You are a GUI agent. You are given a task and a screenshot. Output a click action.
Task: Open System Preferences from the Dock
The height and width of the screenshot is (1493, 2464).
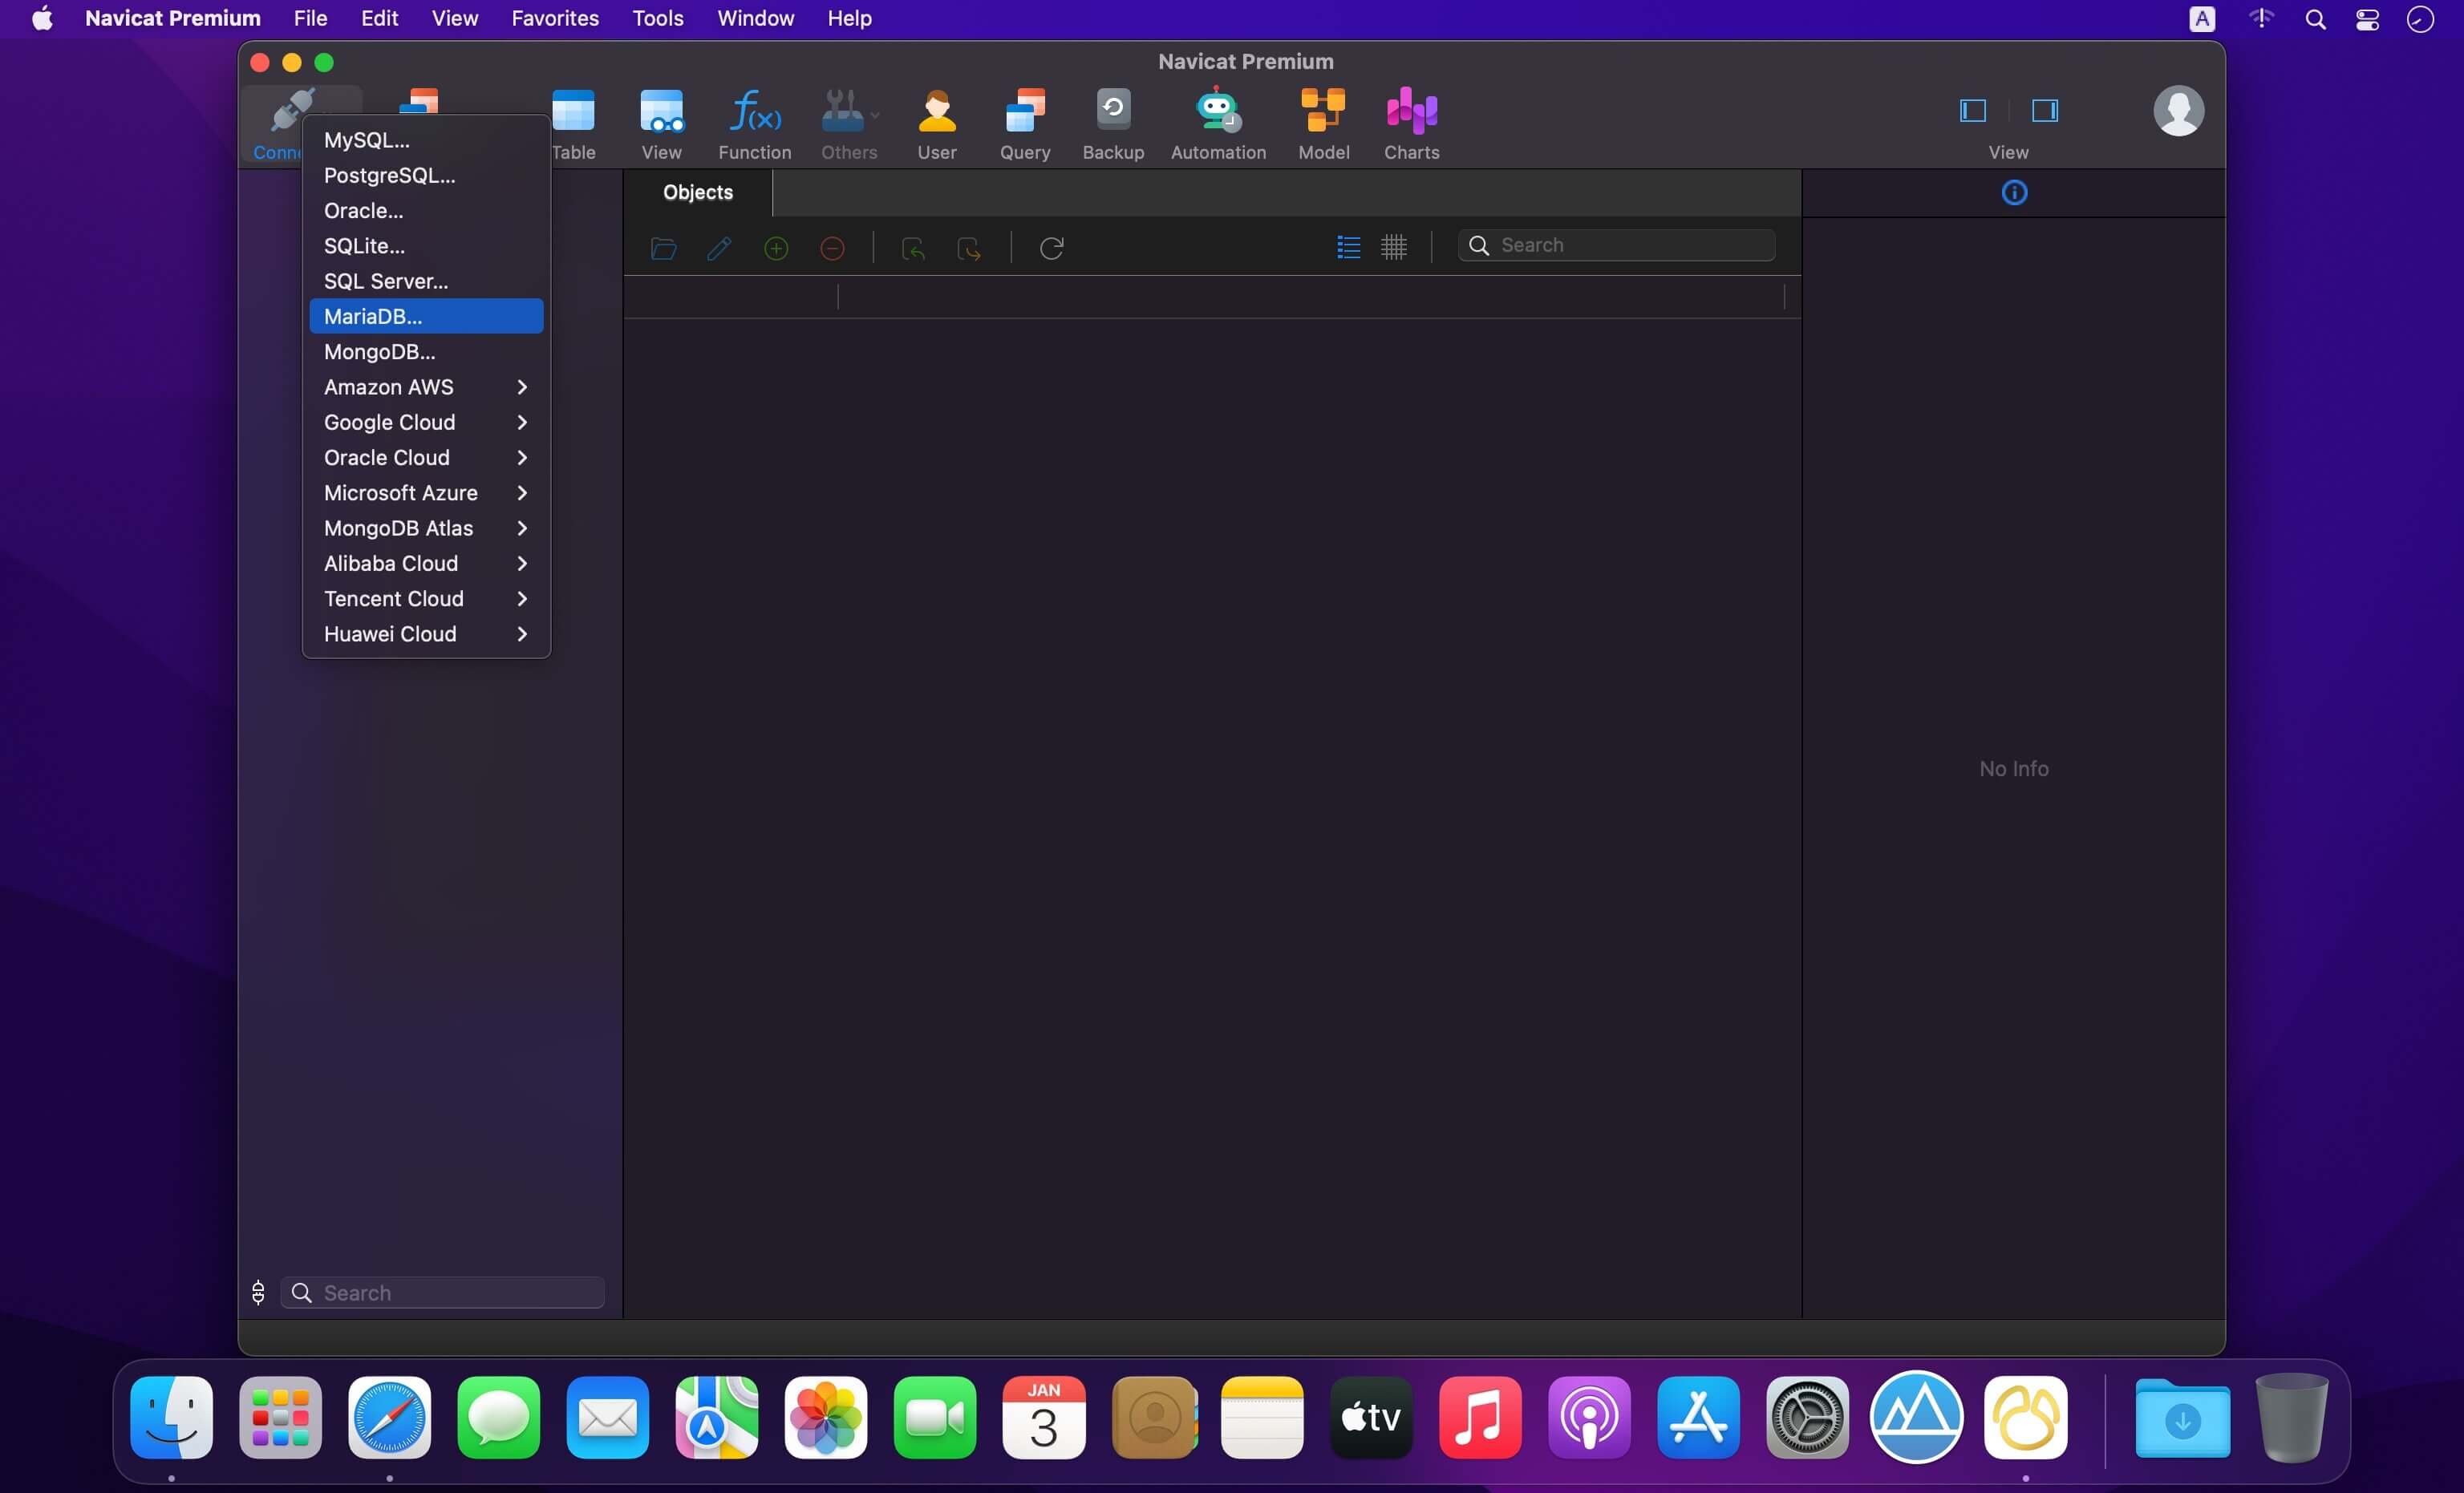[1806, 1417]
